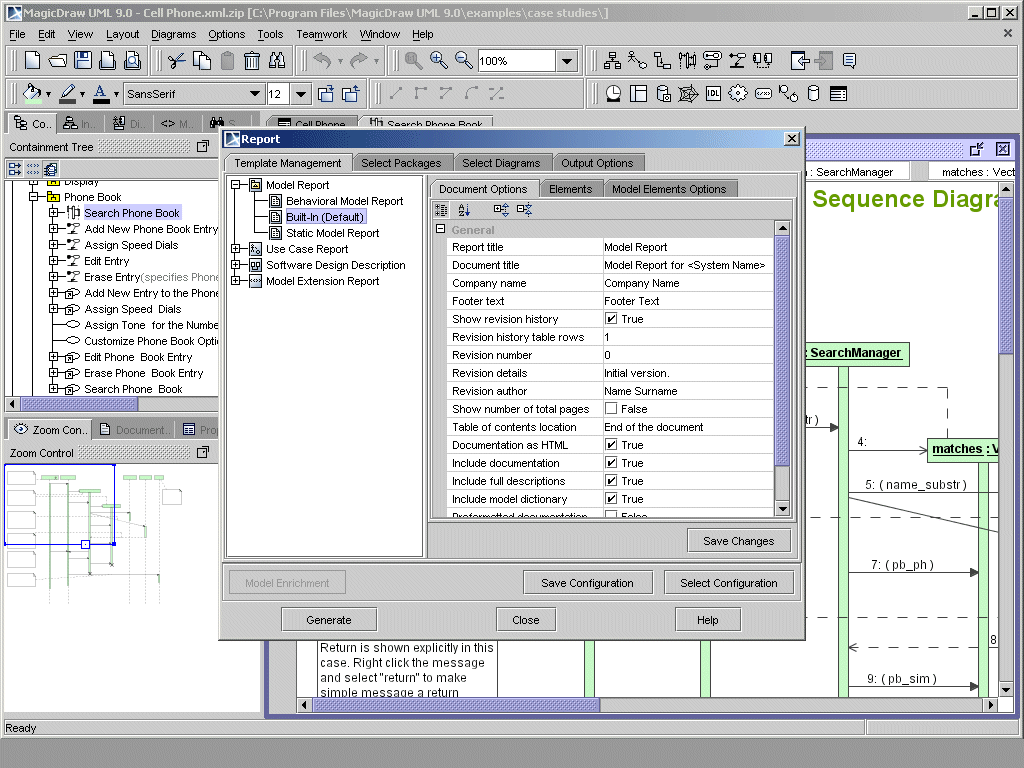Uncheck Include model dictionary
1024x768 pixels.
click(611, 499)
